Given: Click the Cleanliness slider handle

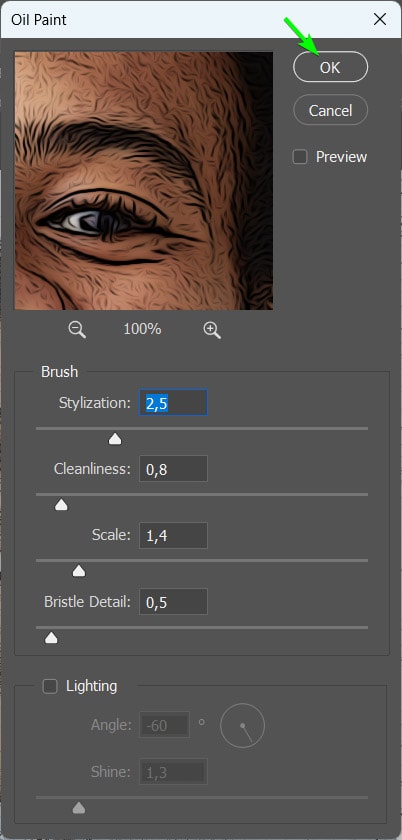Looking at the screenshot, I should [61, 505].
